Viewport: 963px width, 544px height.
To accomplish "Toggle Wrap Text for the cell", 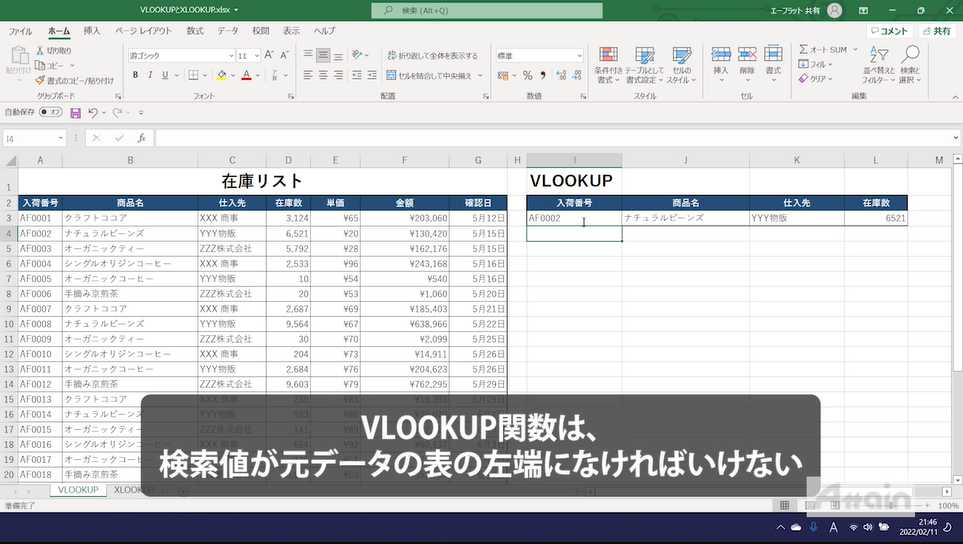I will (438, 56).
